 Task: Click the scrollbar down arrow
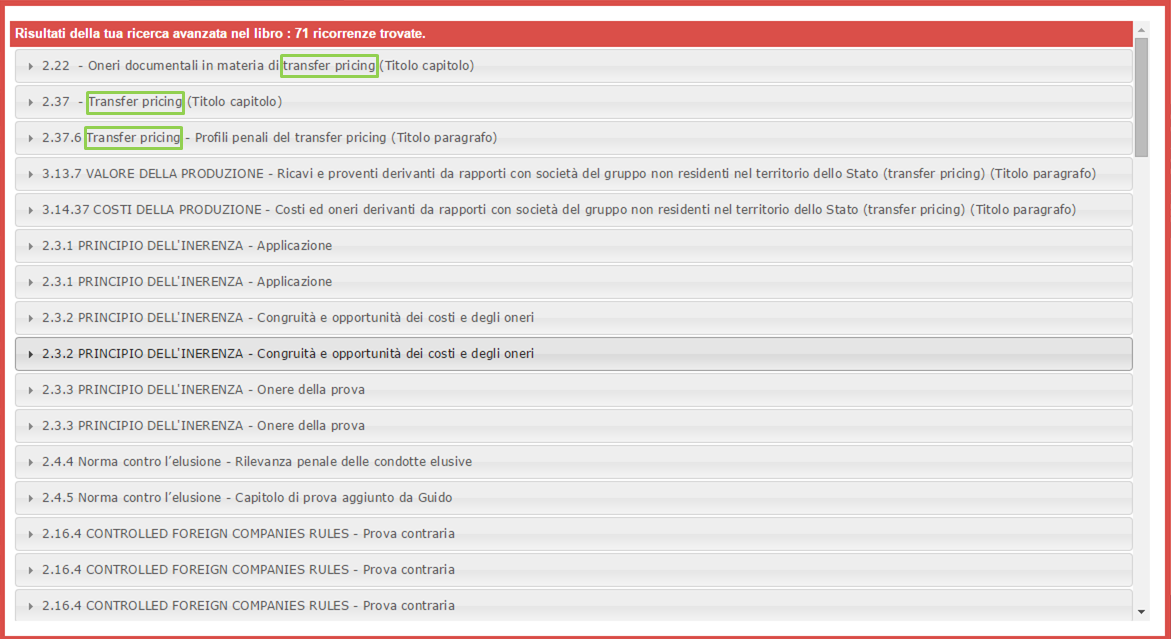(x=1141, y=611)
